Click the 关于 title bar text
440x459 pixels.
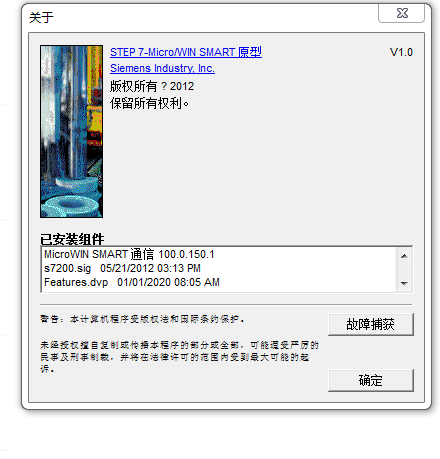tap(41, 18)
